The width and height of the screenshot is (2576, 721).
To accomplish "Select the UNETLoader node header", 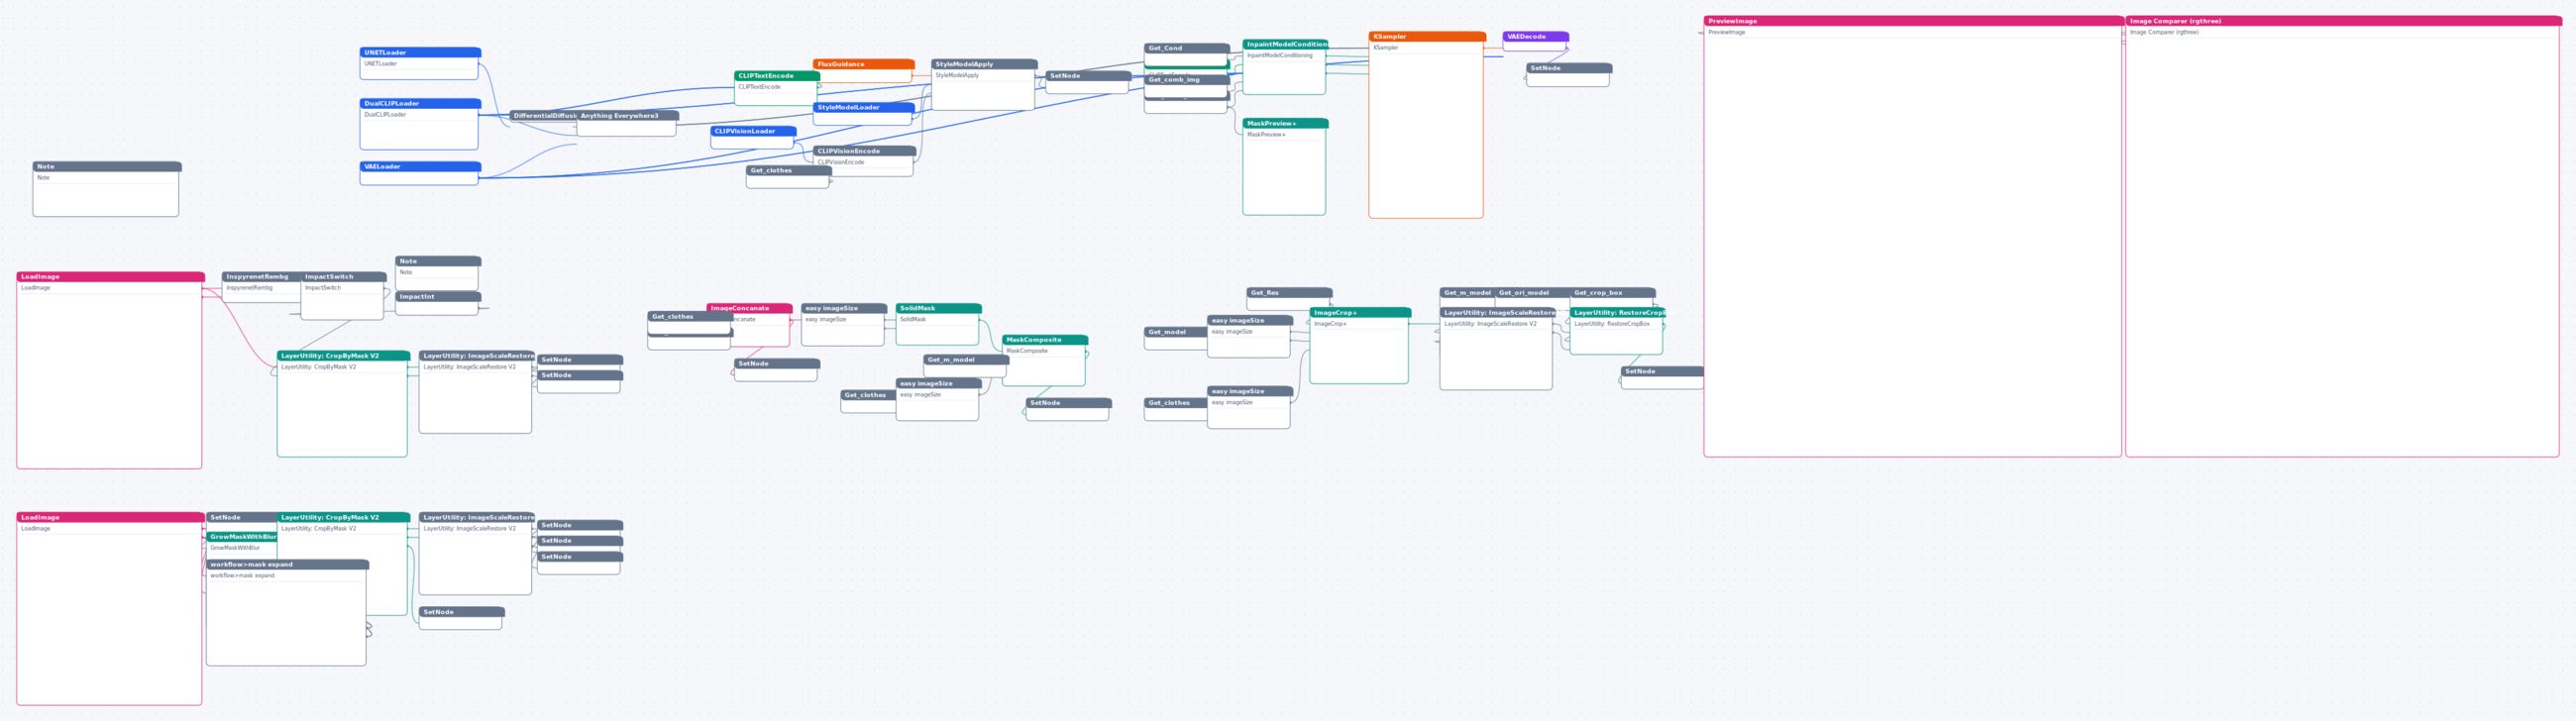I will pos(420,52).
